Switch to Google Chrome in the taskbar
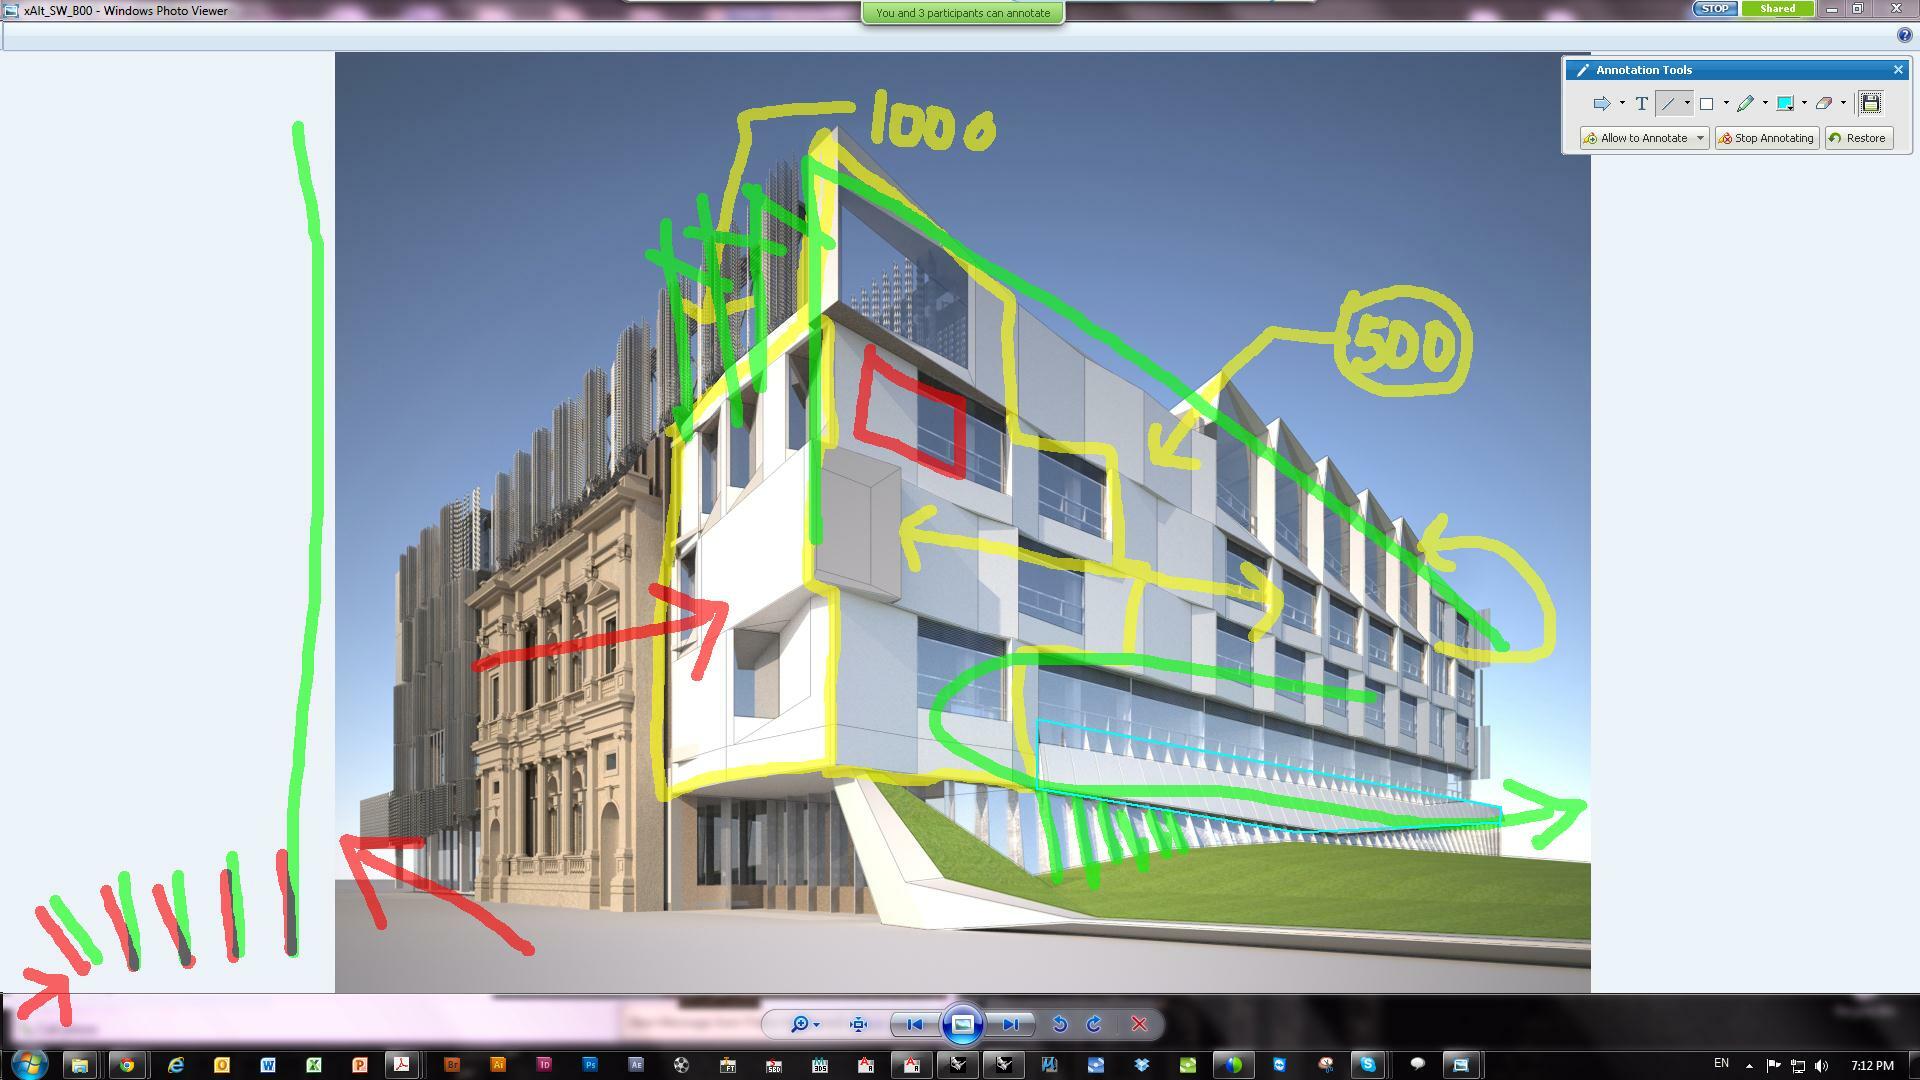The height and width of the screenshot is (1080, 1920). click(x=127, y=1065)
